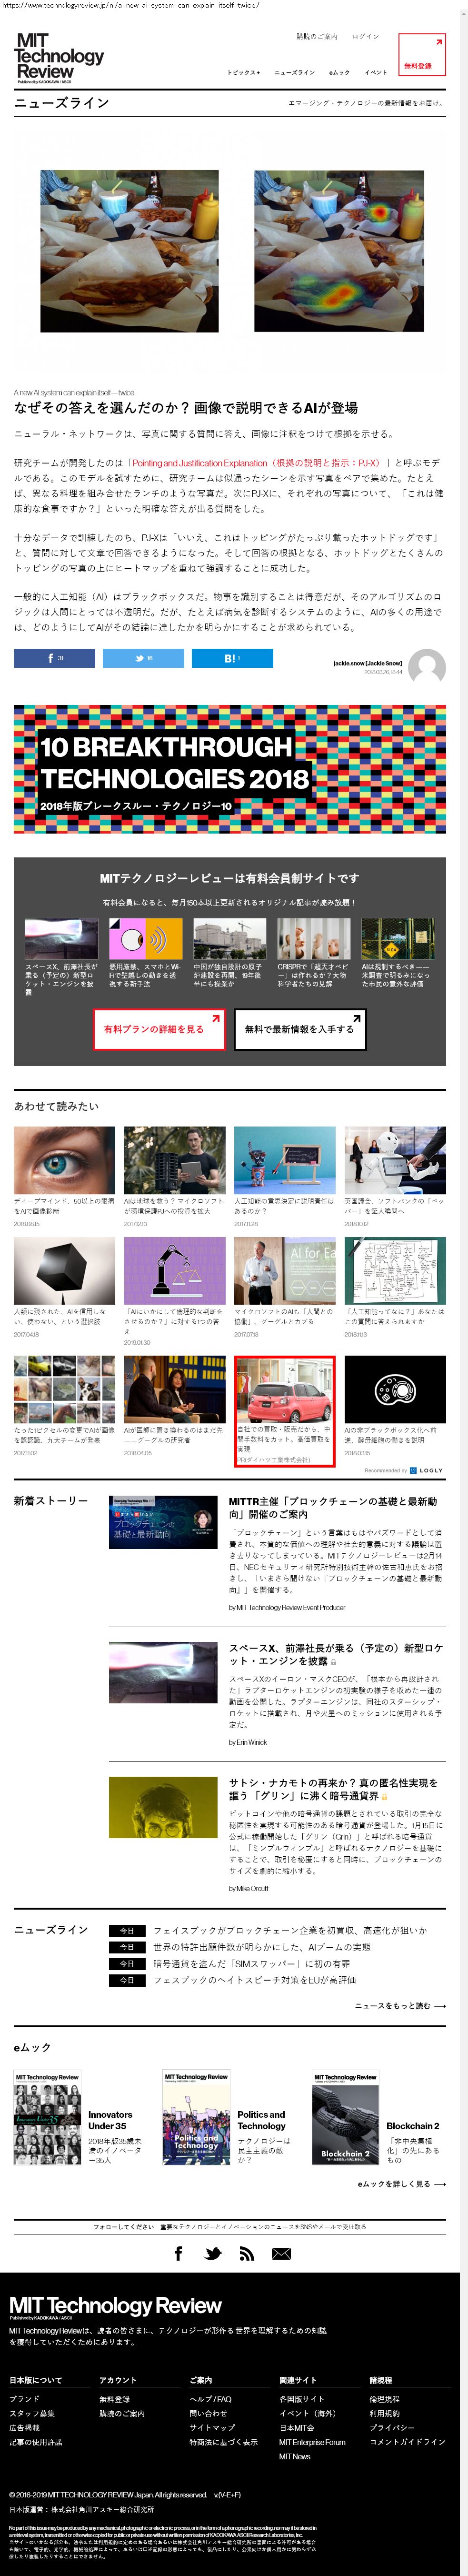Share the article with the Hatena B! button
Image resolution: width=468 pixels, height=2576 pixels.
[232, 658]
